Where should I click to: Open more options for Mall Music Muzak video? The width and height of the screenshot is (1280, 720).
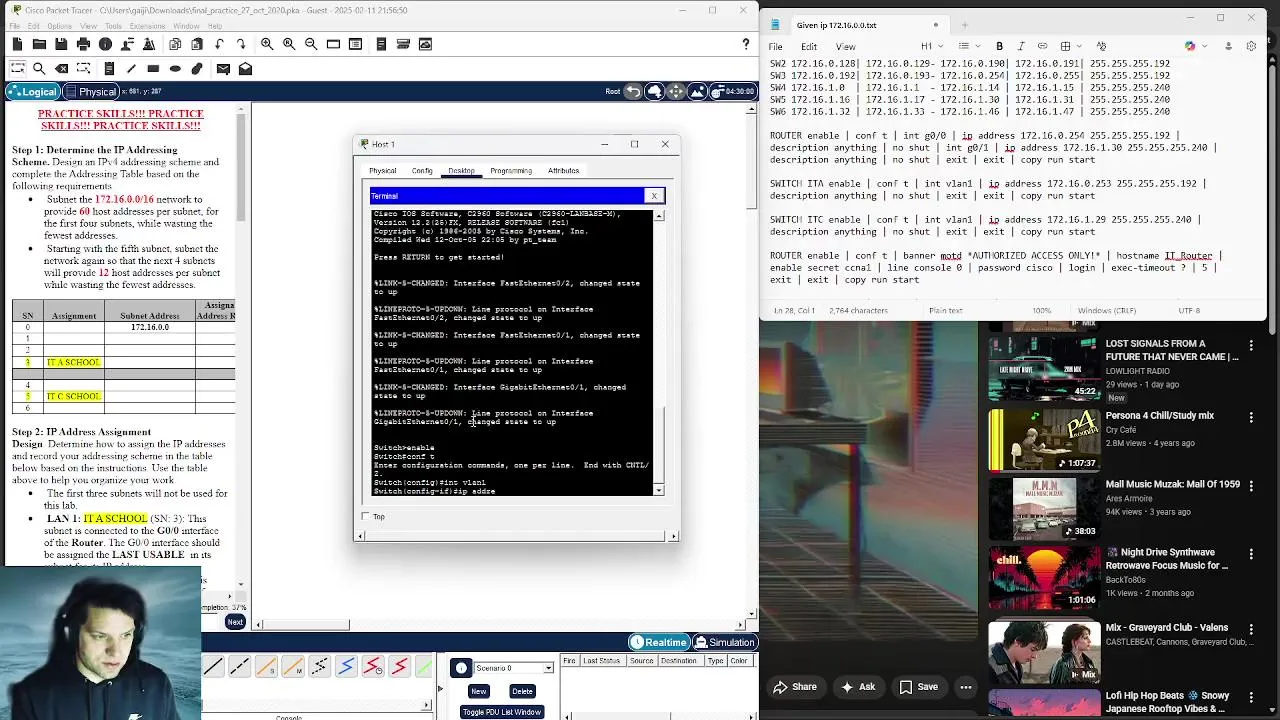pyautogui.click(x=1251, y=485)
